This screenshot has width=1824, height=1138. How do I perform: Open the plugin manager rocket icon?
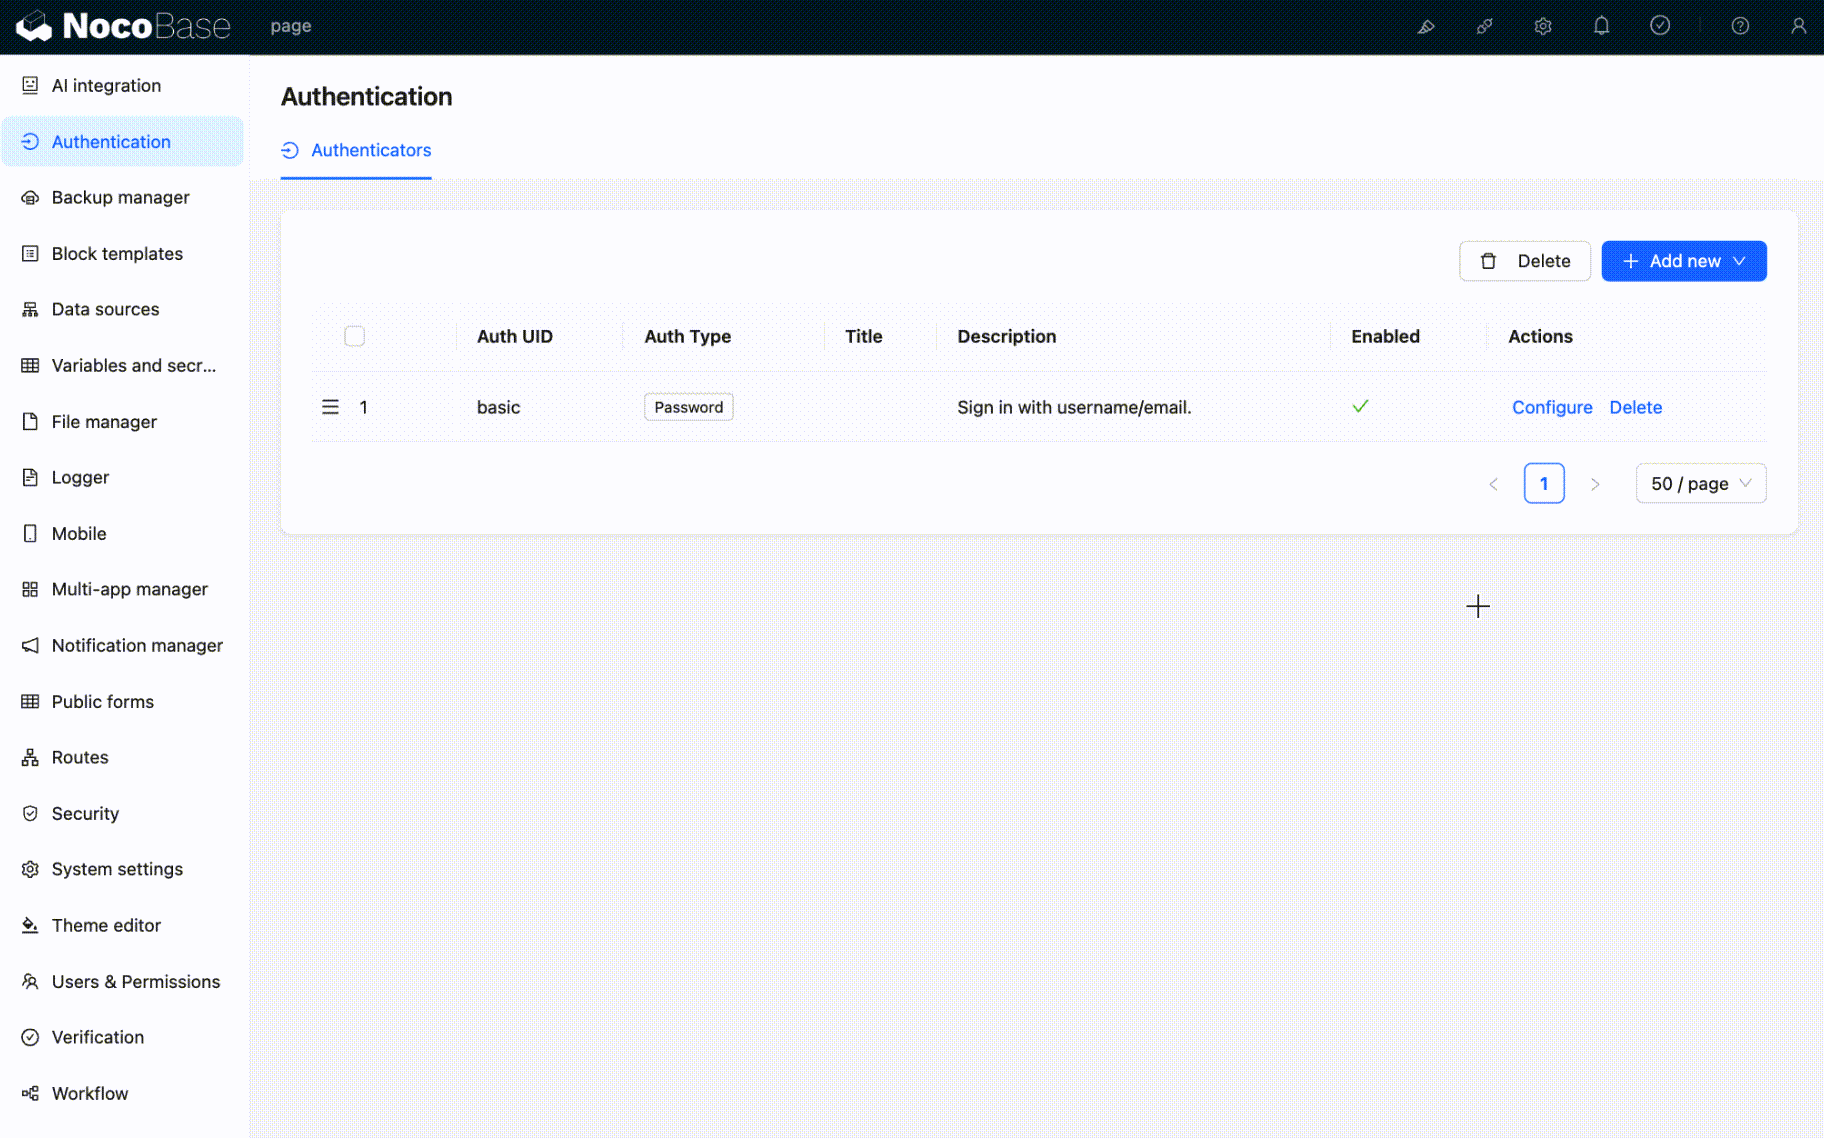click(1484, 27)
